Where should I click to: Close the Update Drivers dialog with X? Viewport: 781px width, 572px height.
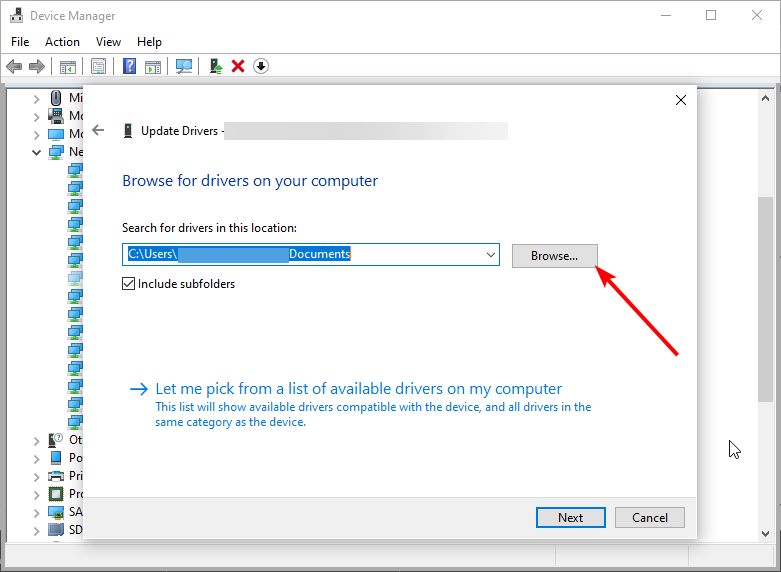coord(681,100)
